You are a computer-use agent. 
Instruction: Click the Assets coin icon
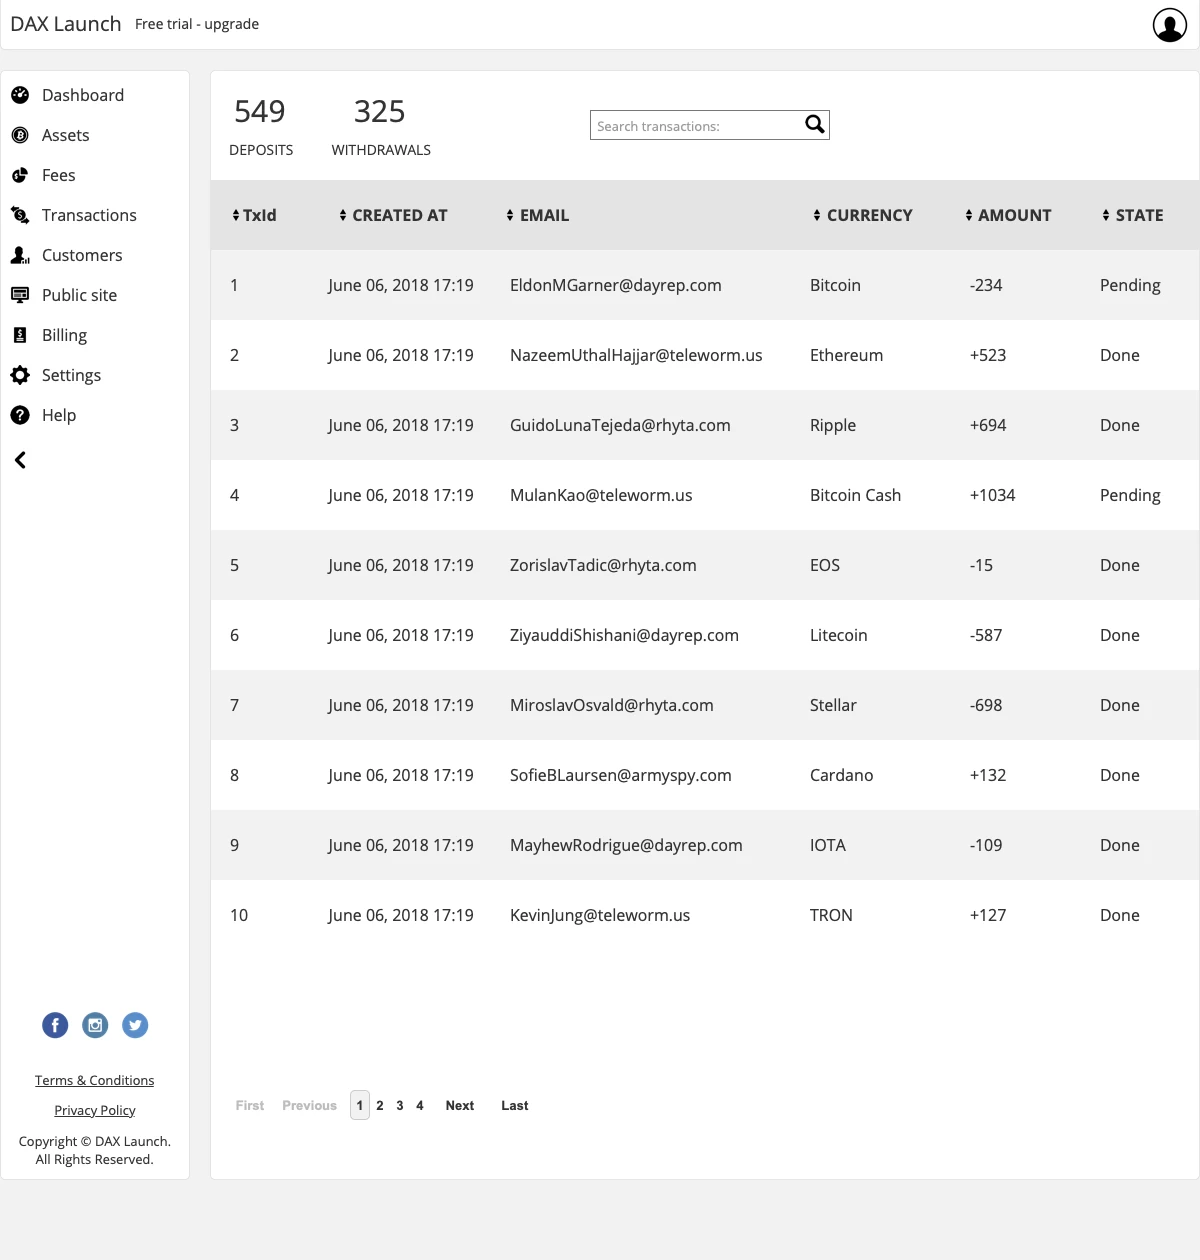[x=20, y=135]
